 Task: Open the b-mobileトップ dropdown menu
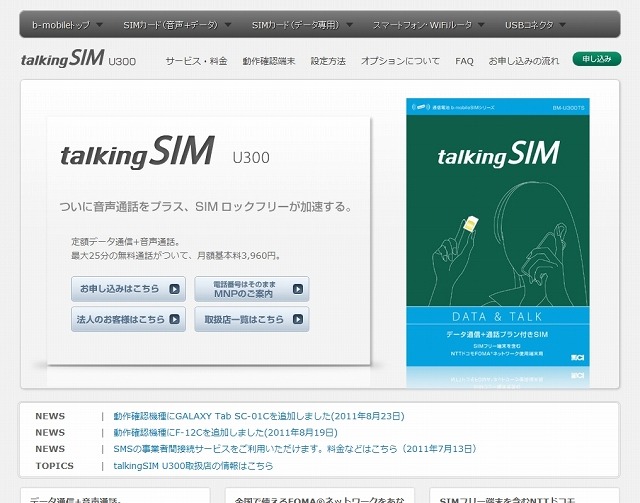click(x=67, y=25)
